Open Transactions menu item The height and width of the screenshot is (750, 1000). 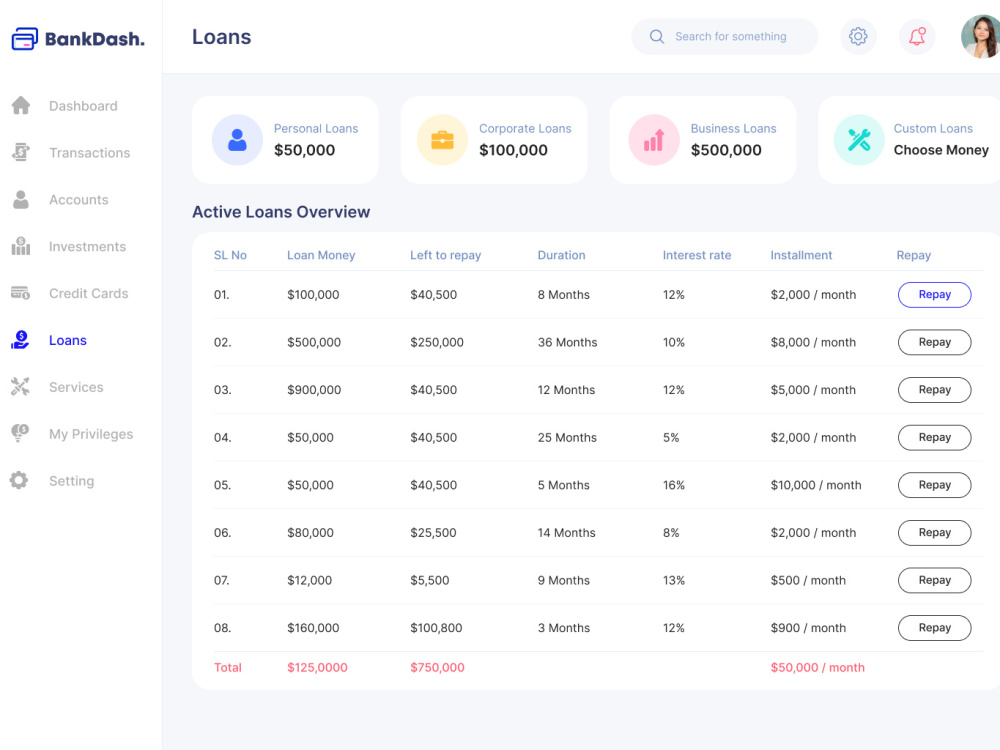pos(89,152)
